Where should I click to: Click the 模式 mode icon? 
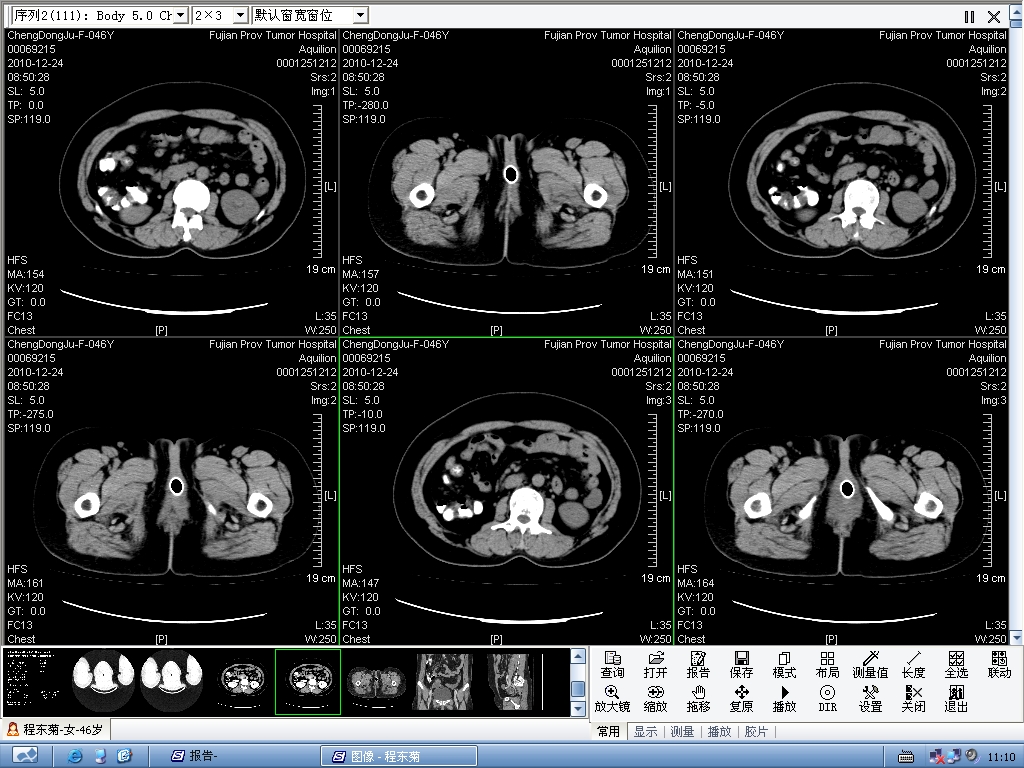(784, 665)
